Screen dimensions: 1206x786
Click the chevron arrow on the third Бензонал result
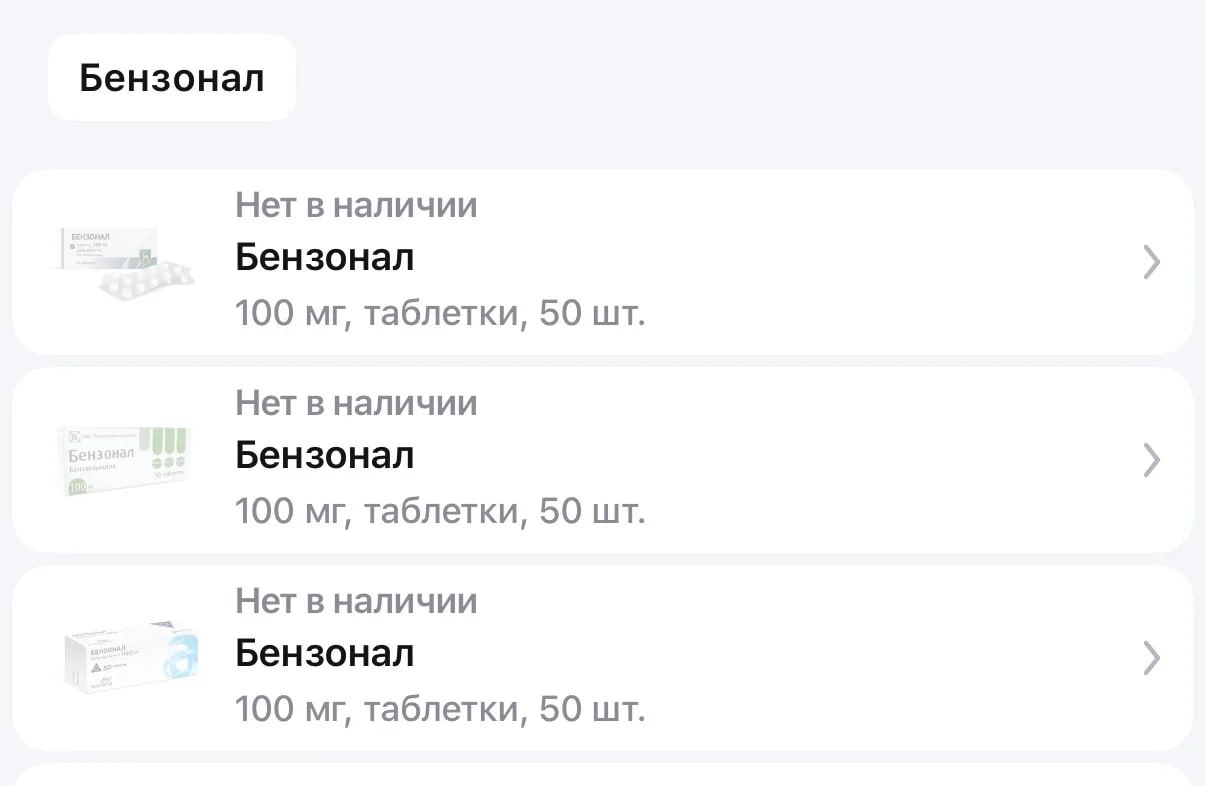tap(1152, 658)
